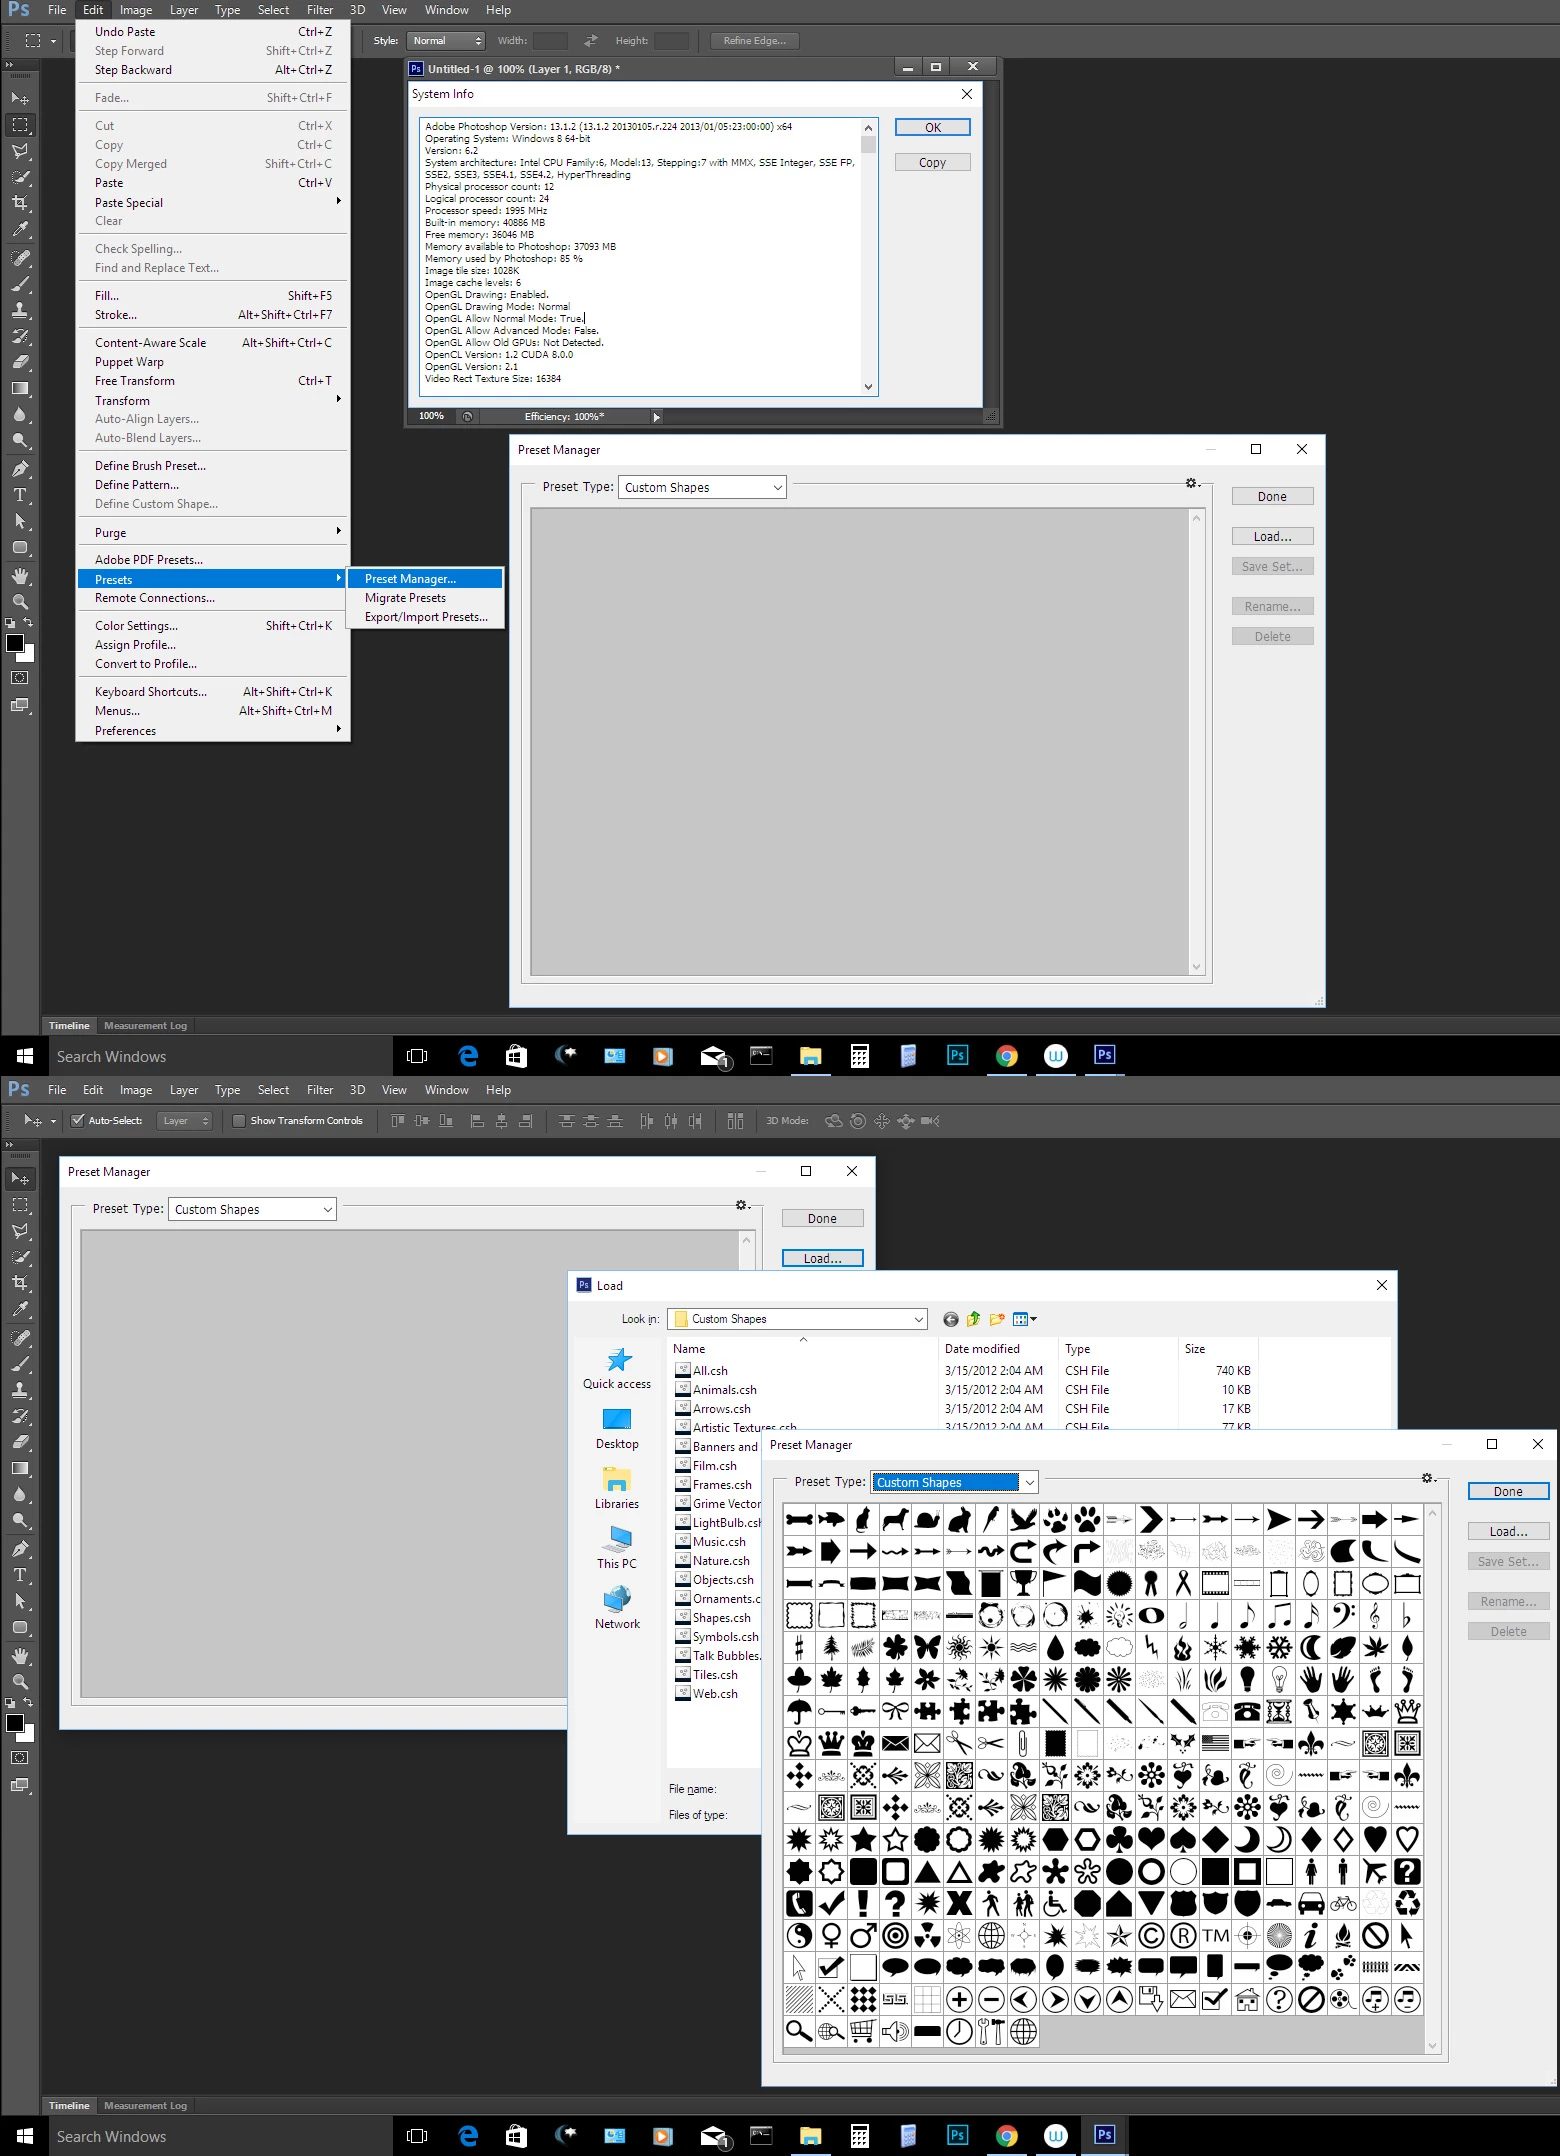The width and height of the screenshot is (1560, 2156).
Task: Switch to Measurement Log tab in upper window
Action: [x=145, y=1026]
